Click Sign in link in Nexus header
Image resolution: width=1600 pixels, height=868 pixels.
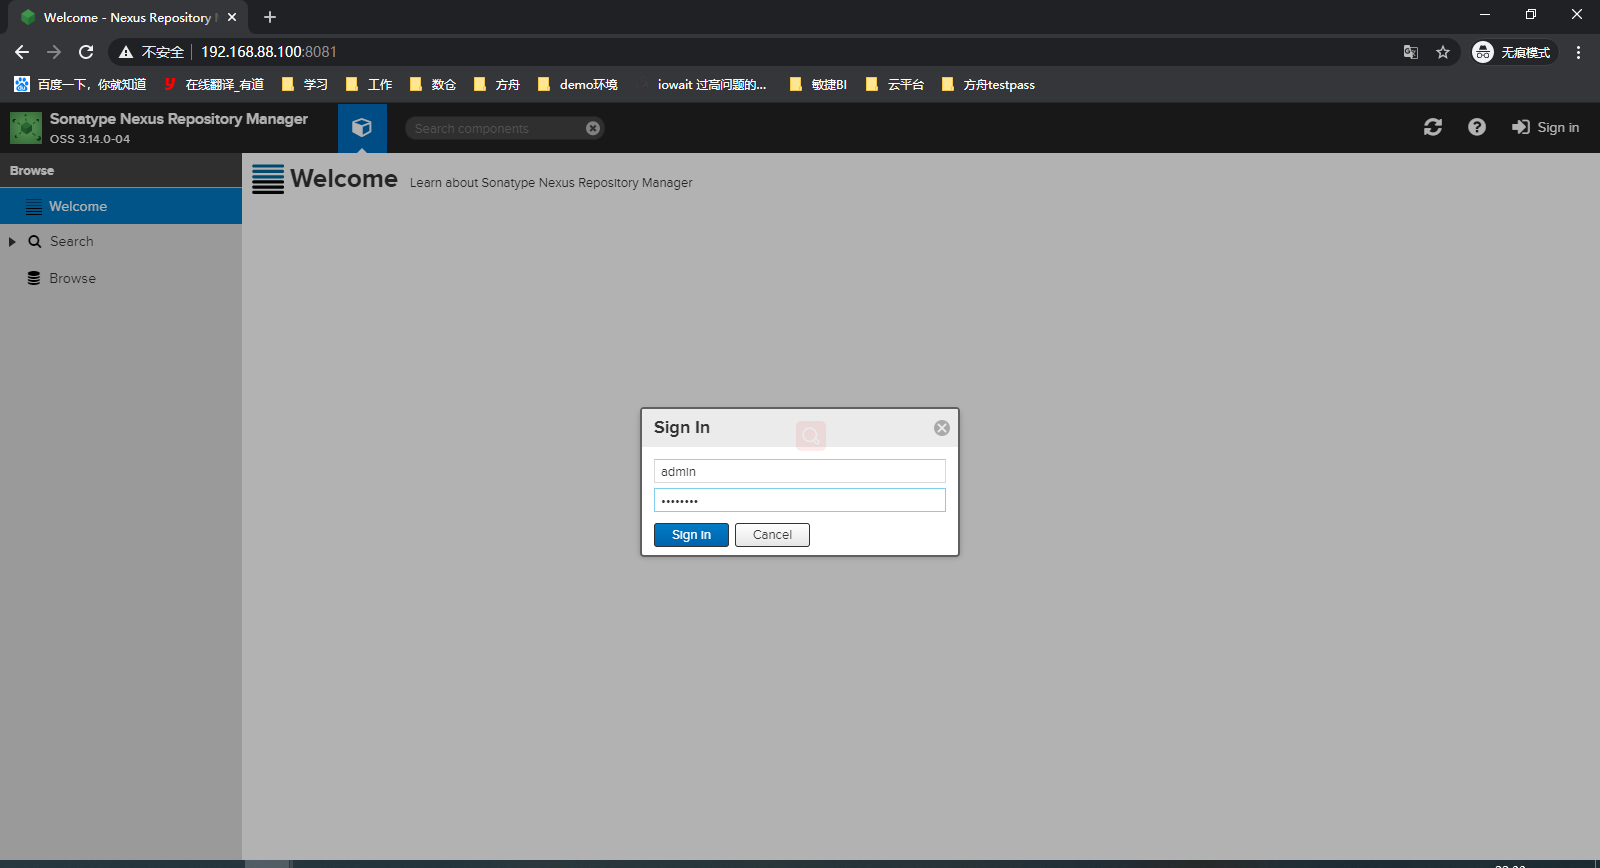pos(1545,127)
